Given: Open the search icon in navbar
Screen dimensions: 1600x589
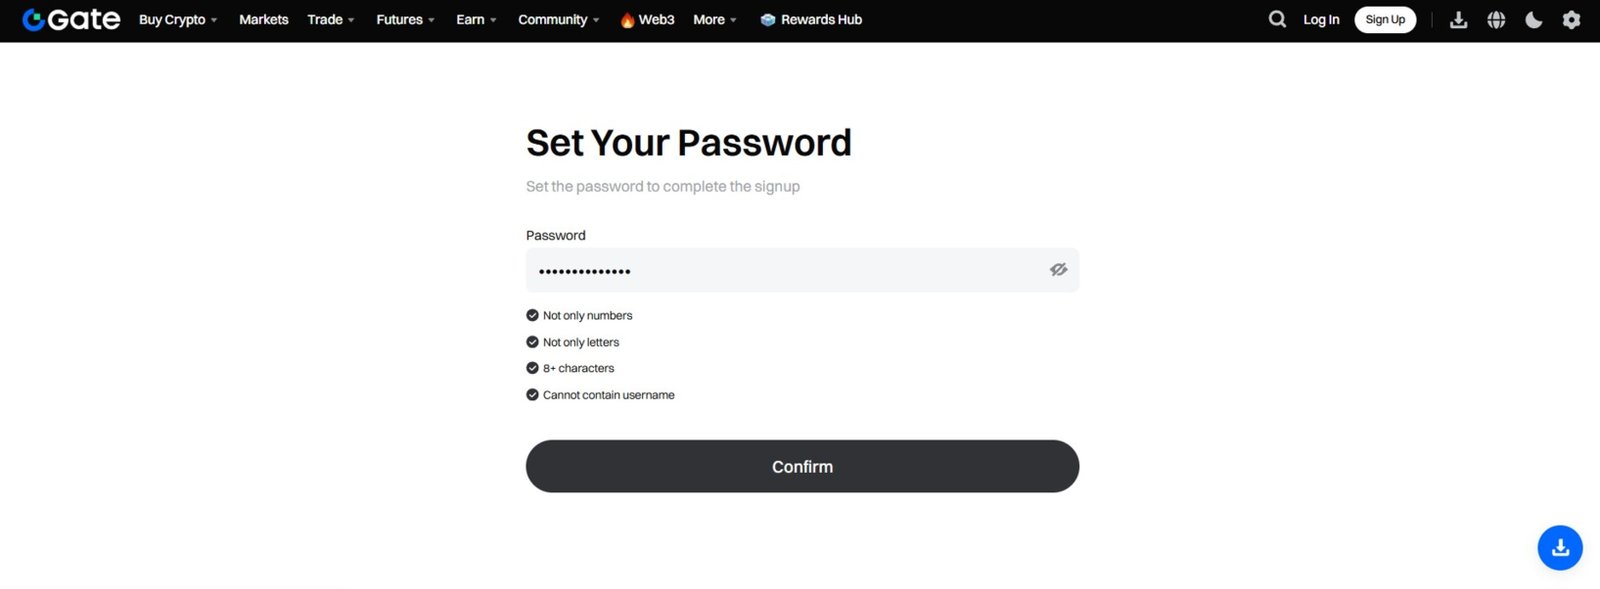Looking at the screenshot, I should click(x=1277, y=19).
